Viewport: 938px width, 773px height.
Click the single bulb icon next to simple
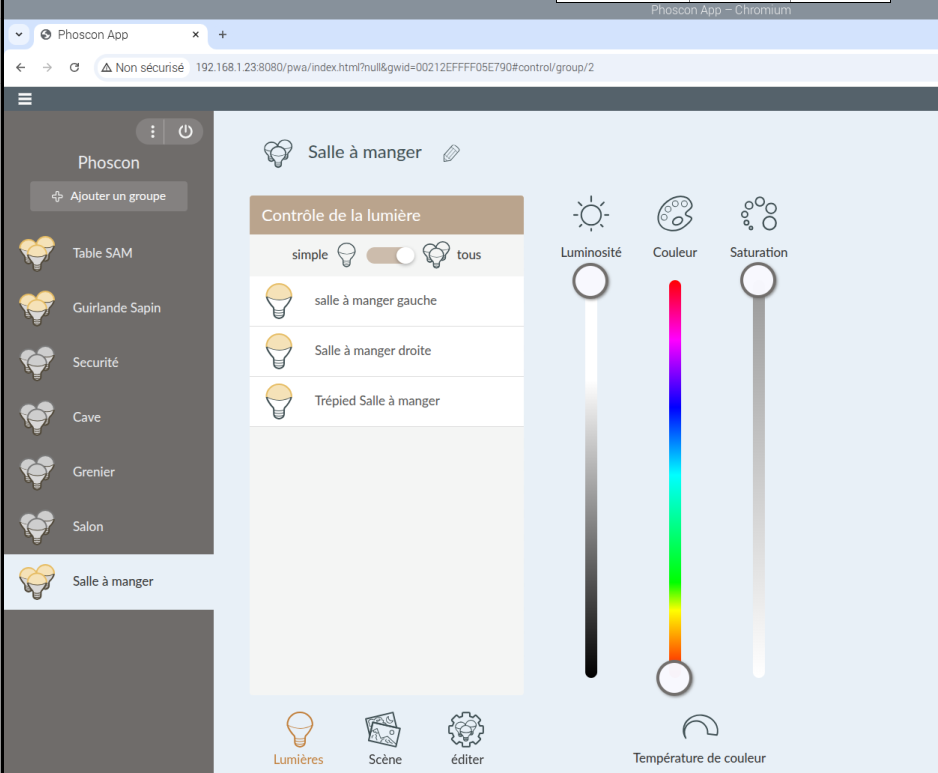[347, 255]
